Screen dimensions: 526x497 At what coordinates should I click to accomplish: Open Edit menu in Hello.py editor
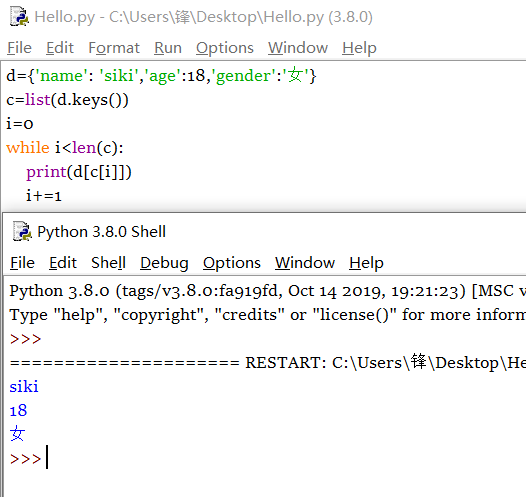tap(60, 48)
